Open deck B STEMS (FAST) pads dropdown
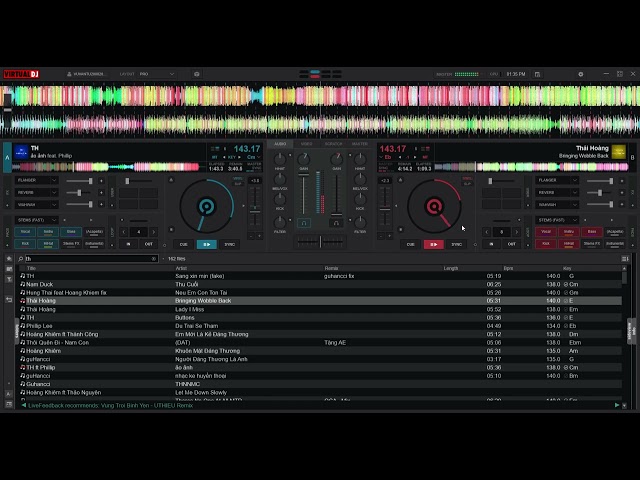Screen dimensions: 640x480 [557, 220]
